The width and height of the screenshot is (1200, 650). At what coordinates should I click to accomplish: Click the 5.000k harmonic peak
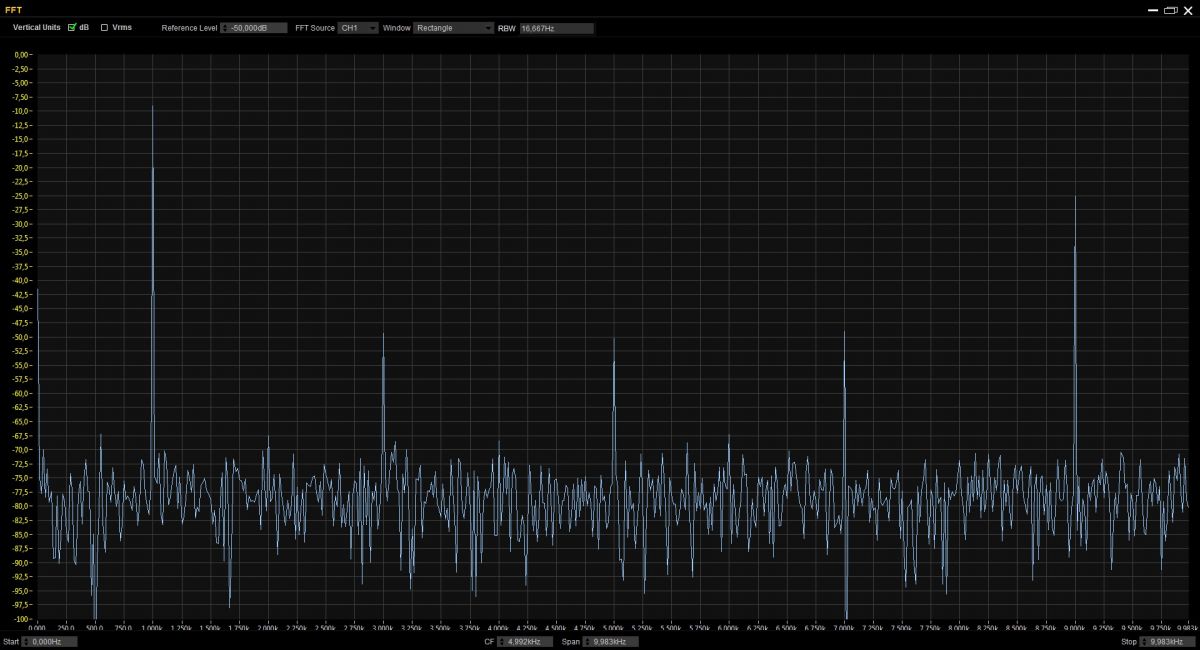614,340
